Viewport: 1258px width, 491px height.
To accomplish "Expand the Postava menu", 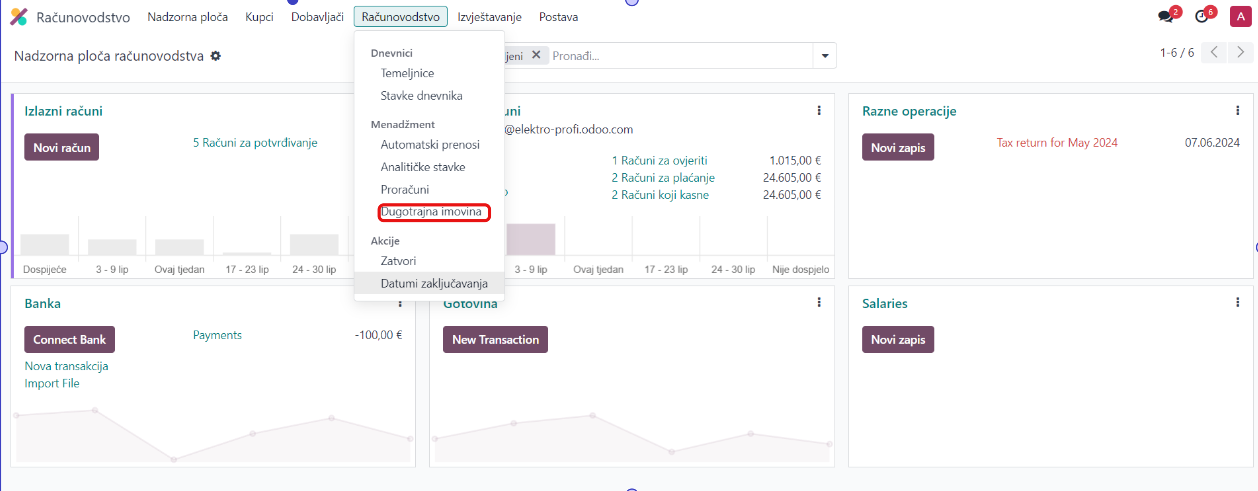I will (x=558, y=17).
